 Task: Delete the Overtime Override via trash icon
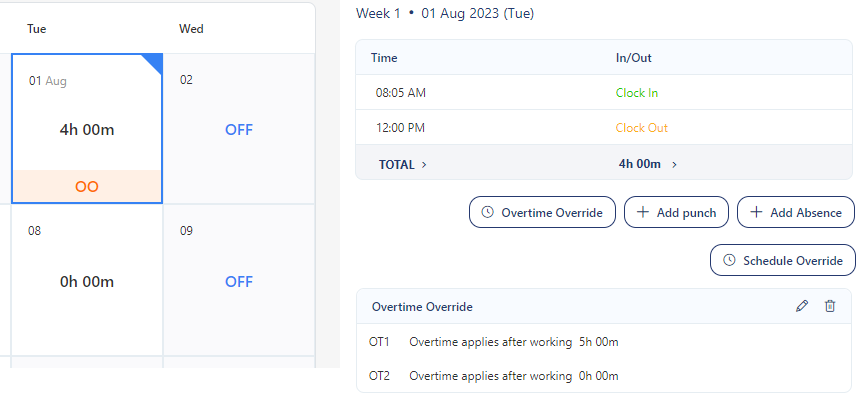(830, 306)
